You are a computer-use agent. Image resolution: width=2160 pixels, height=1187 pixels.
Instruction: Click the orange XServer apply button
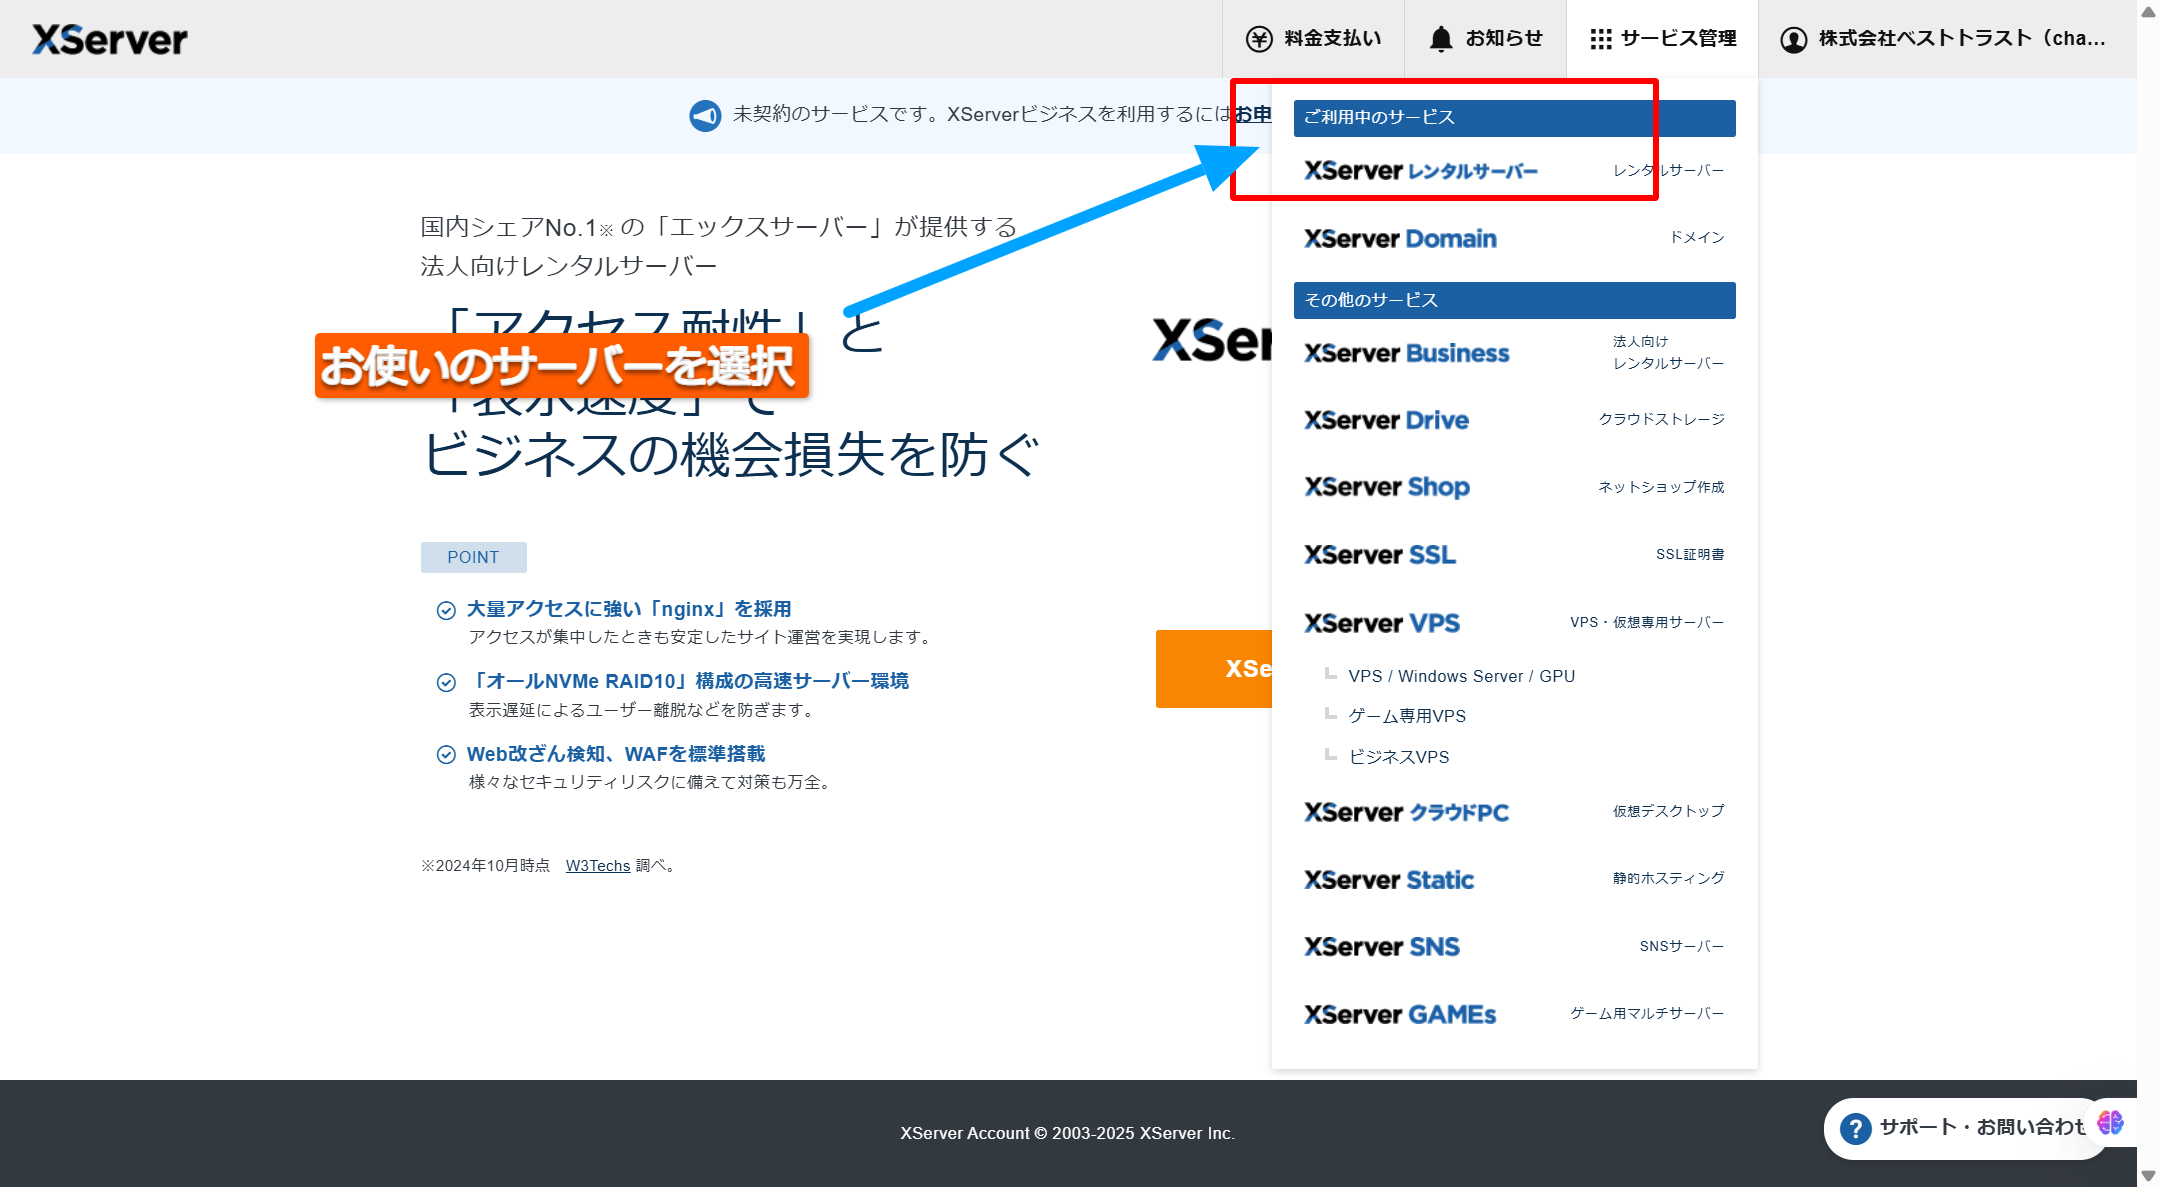coord(1214,669)
